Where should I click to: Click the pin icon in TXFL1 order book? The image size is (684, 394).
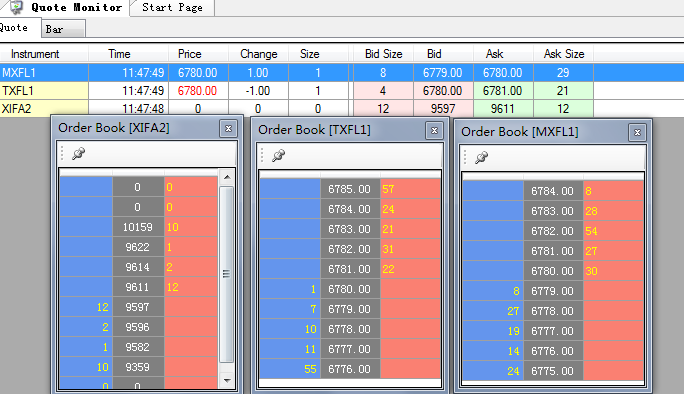[278, 155]
